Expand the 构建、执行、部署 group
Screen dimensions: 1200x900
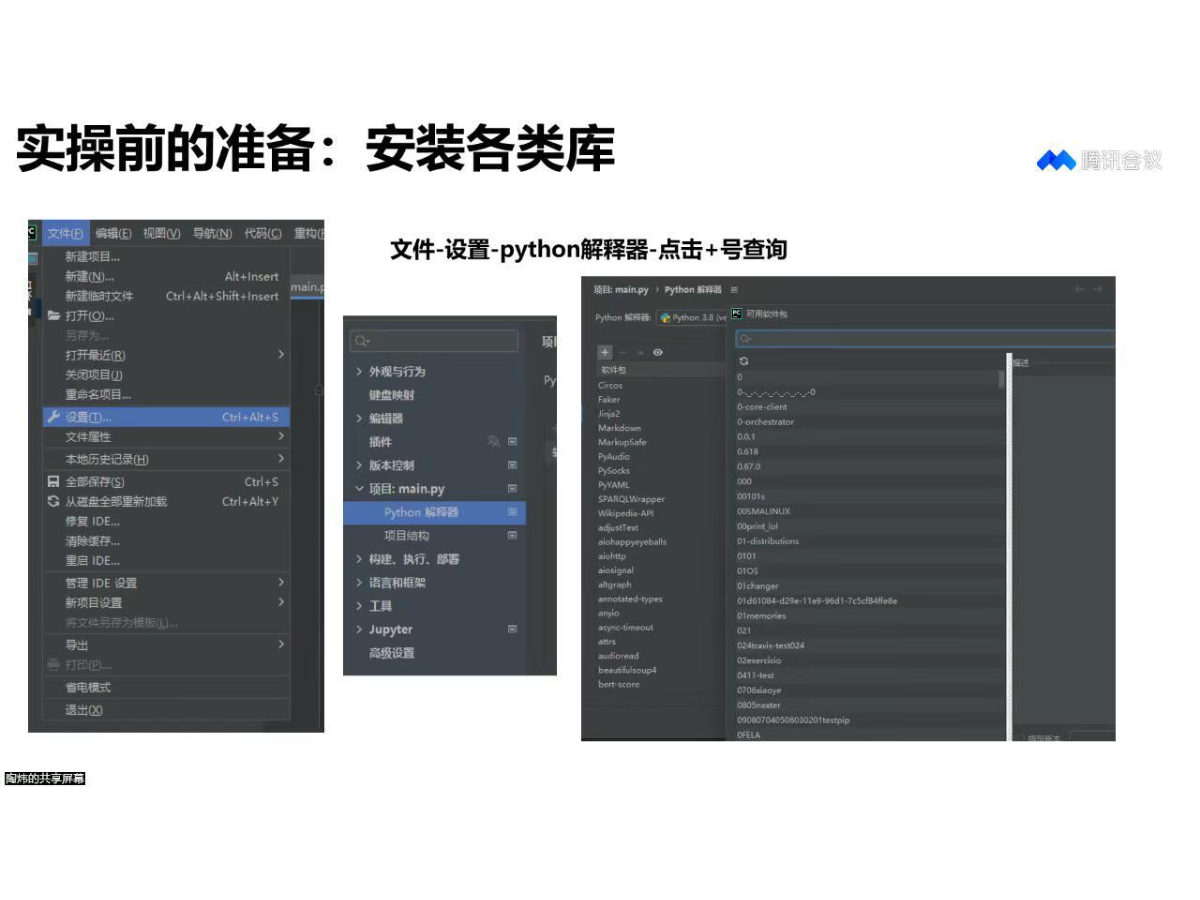[359, 559]
